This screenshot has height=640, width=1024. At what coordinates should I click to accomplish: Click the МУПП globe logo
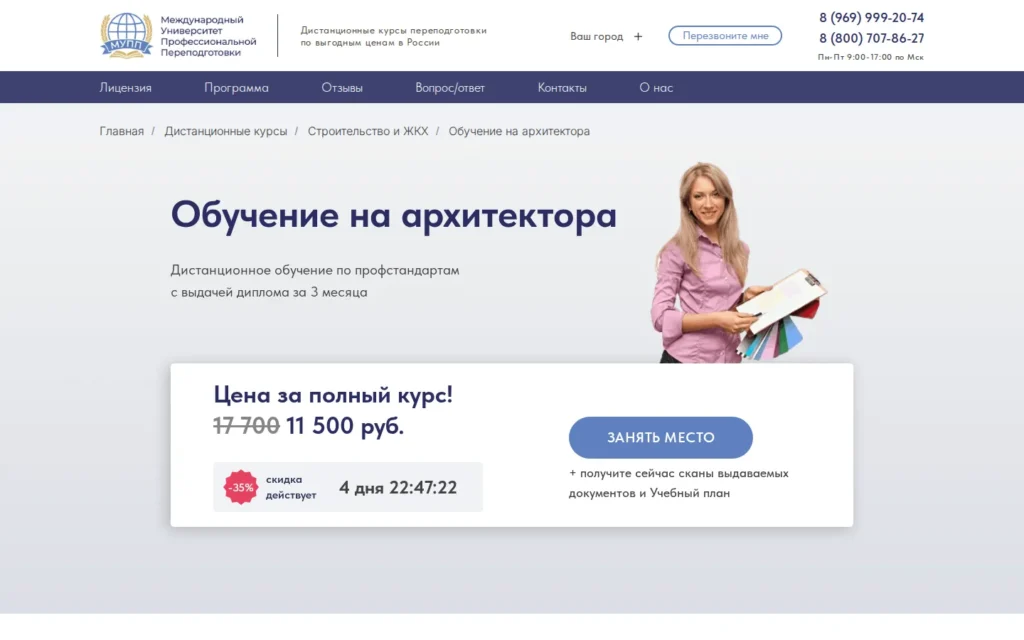point(126,35)
